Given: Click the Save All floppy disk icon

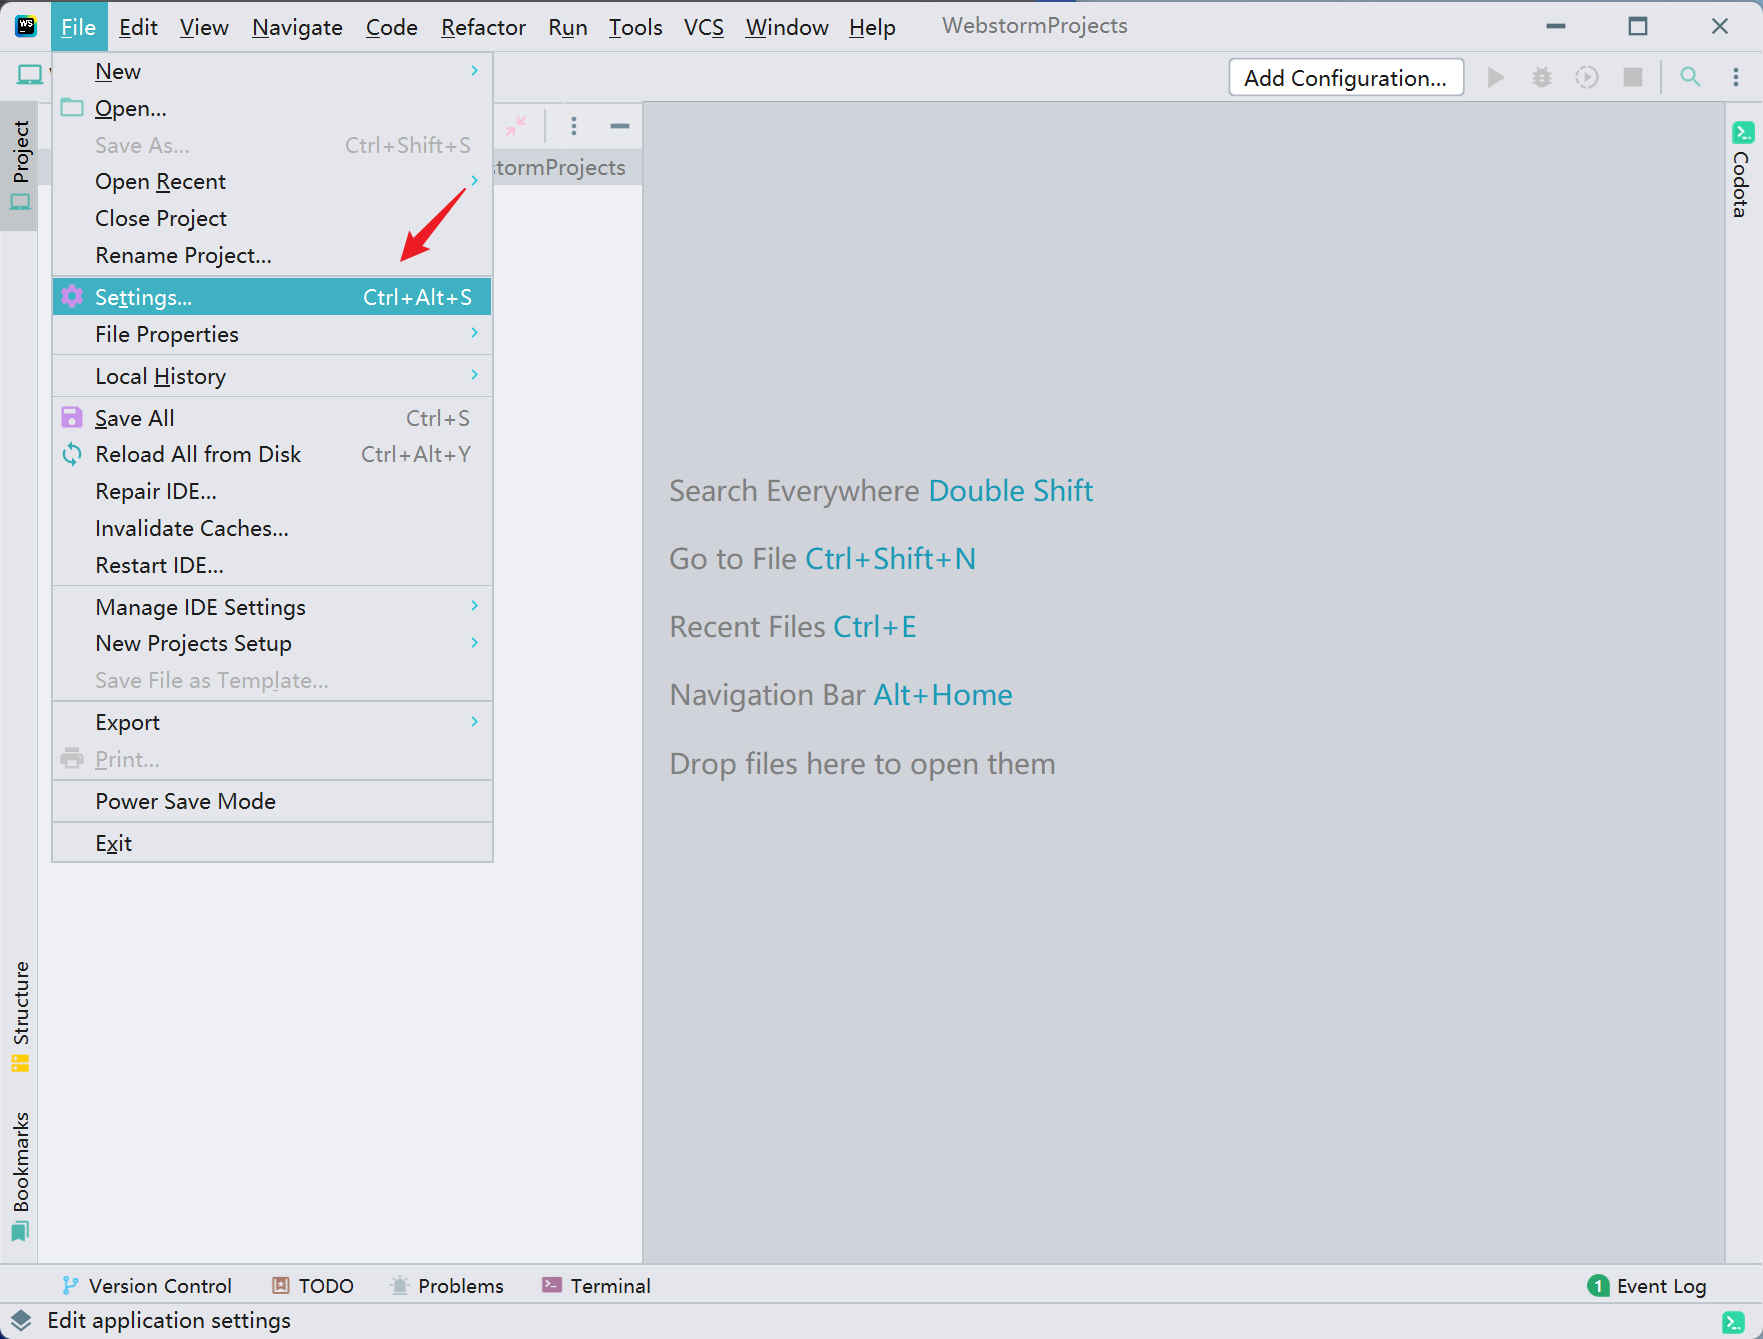Looking at the screenshot, I should point(72,417).
